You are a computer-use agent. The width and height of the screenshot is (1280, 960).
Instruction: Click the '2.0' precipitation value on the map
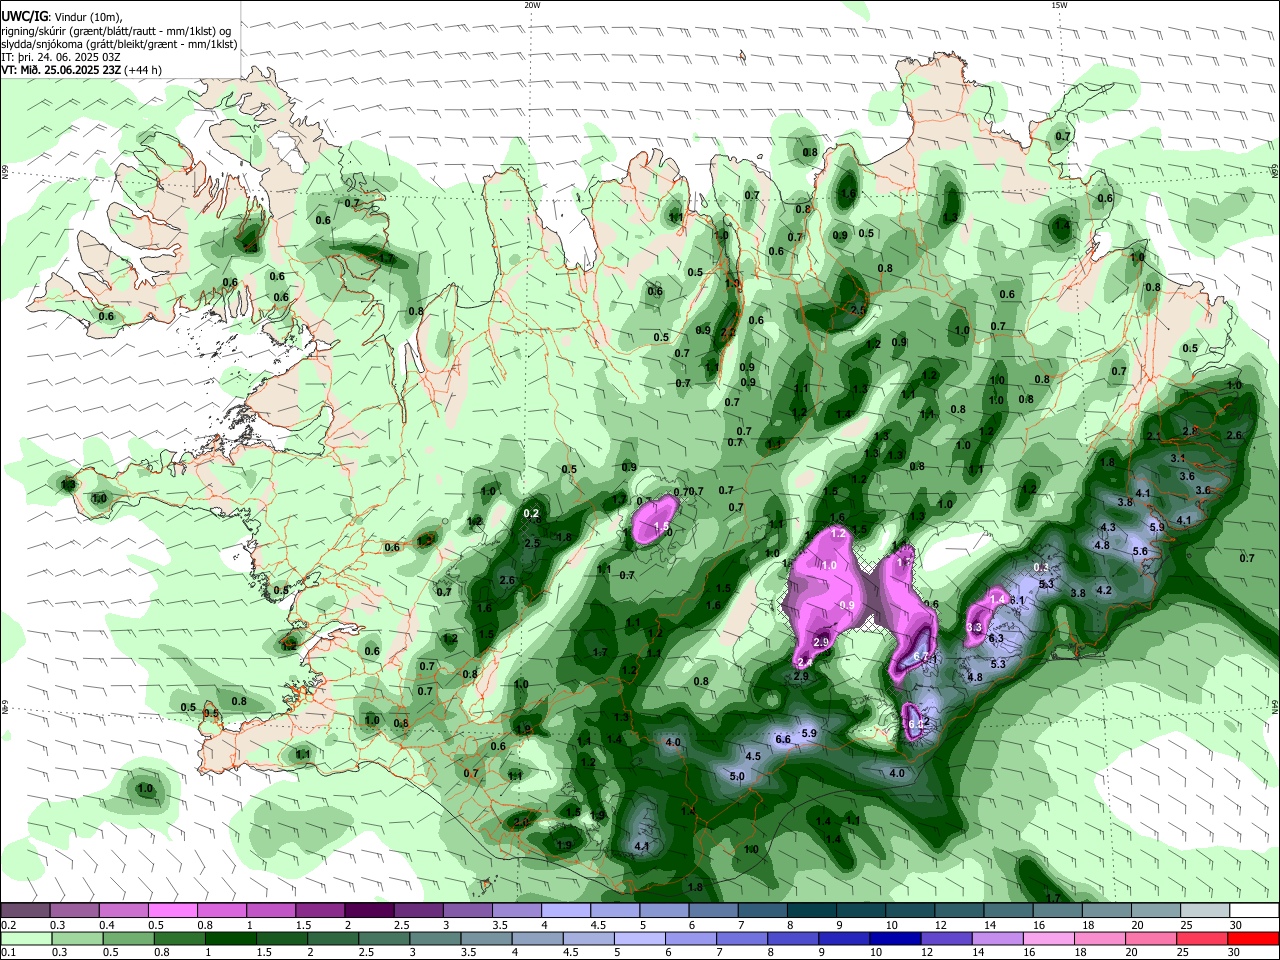[x=521, y=822]
